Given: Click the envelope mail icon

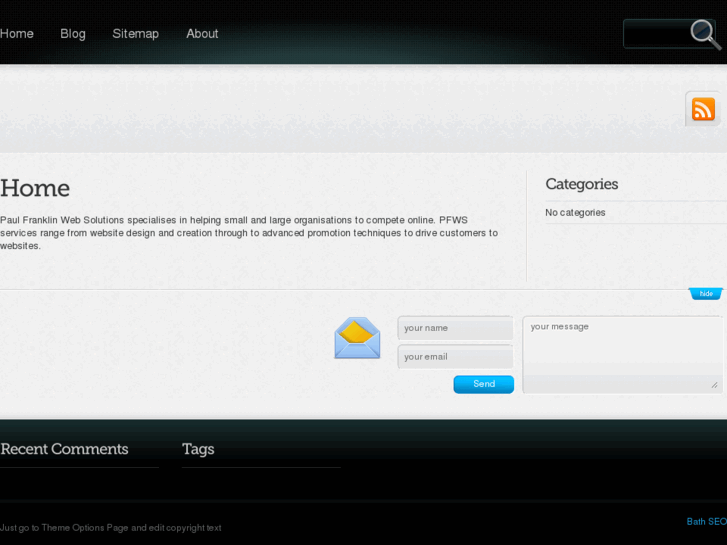Looking at the screenshot, I should click(357, 338).
